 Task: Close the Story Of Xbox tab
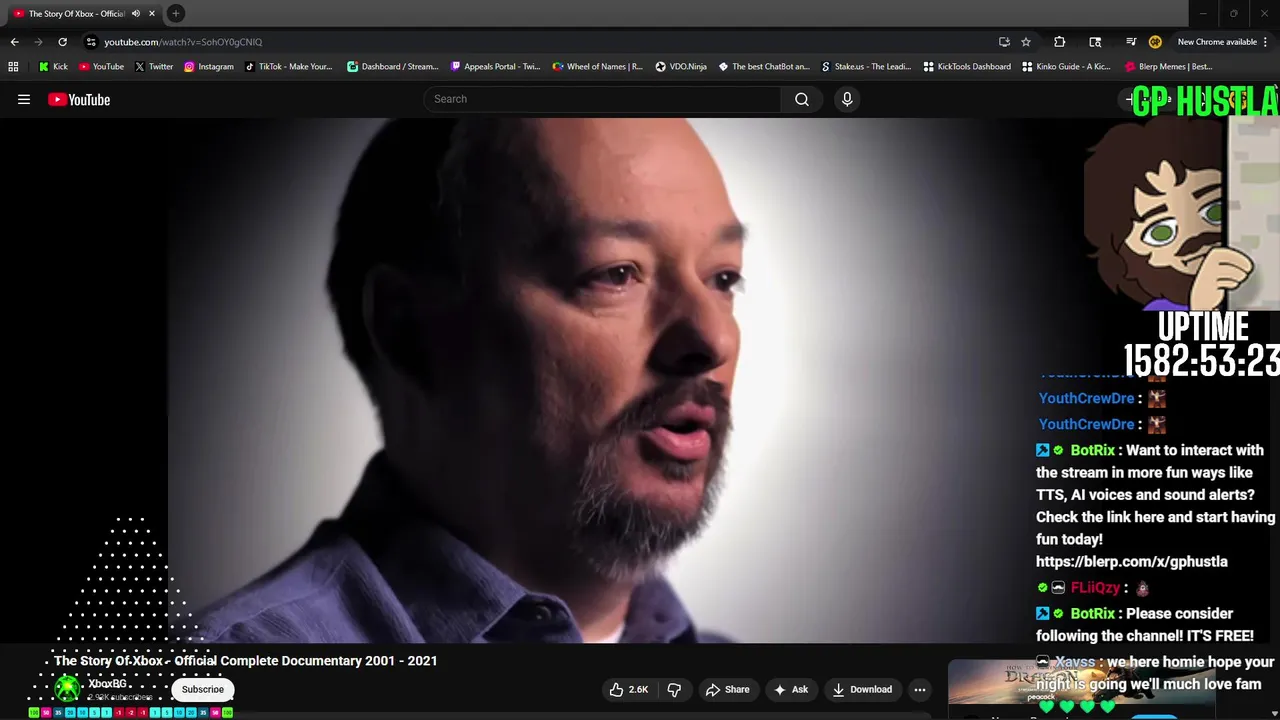point(152,13)
